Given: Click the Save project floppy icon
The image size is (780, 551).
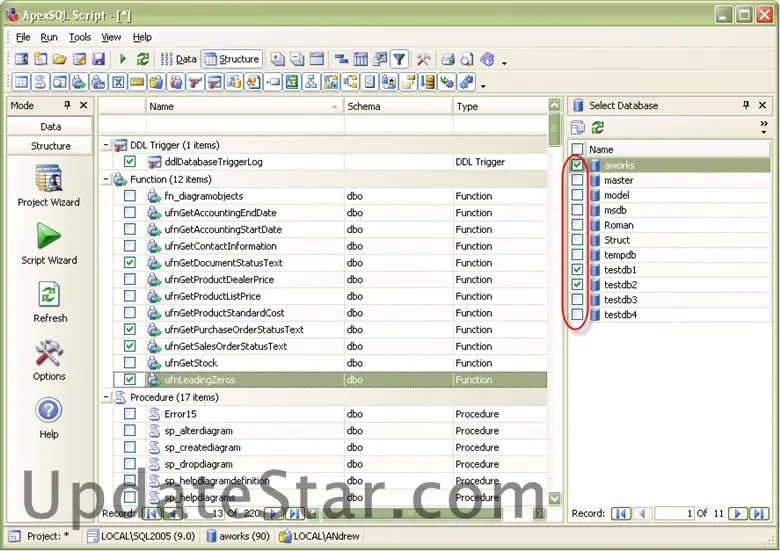Looking at the screenshot, I should tap(98, 59).
